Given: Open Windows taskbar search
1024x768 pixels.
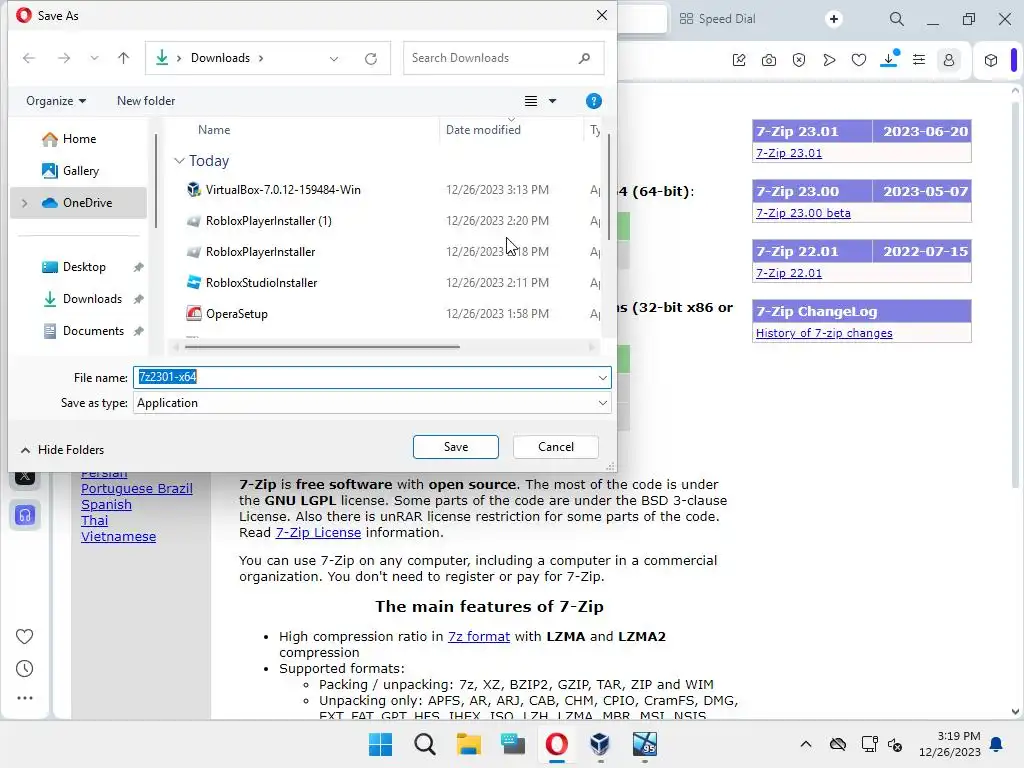Looking at the screenshot, I should (x=424, y=744).
